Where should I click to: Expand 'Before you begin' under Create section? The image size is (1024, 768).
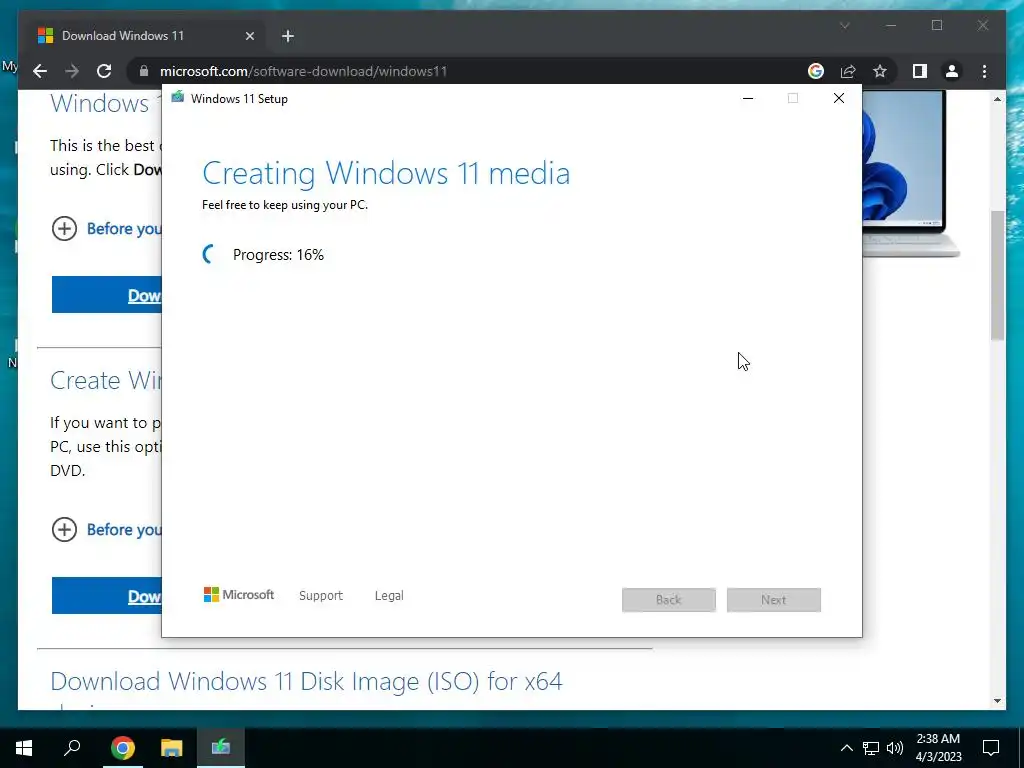click(x=64, y=530)
